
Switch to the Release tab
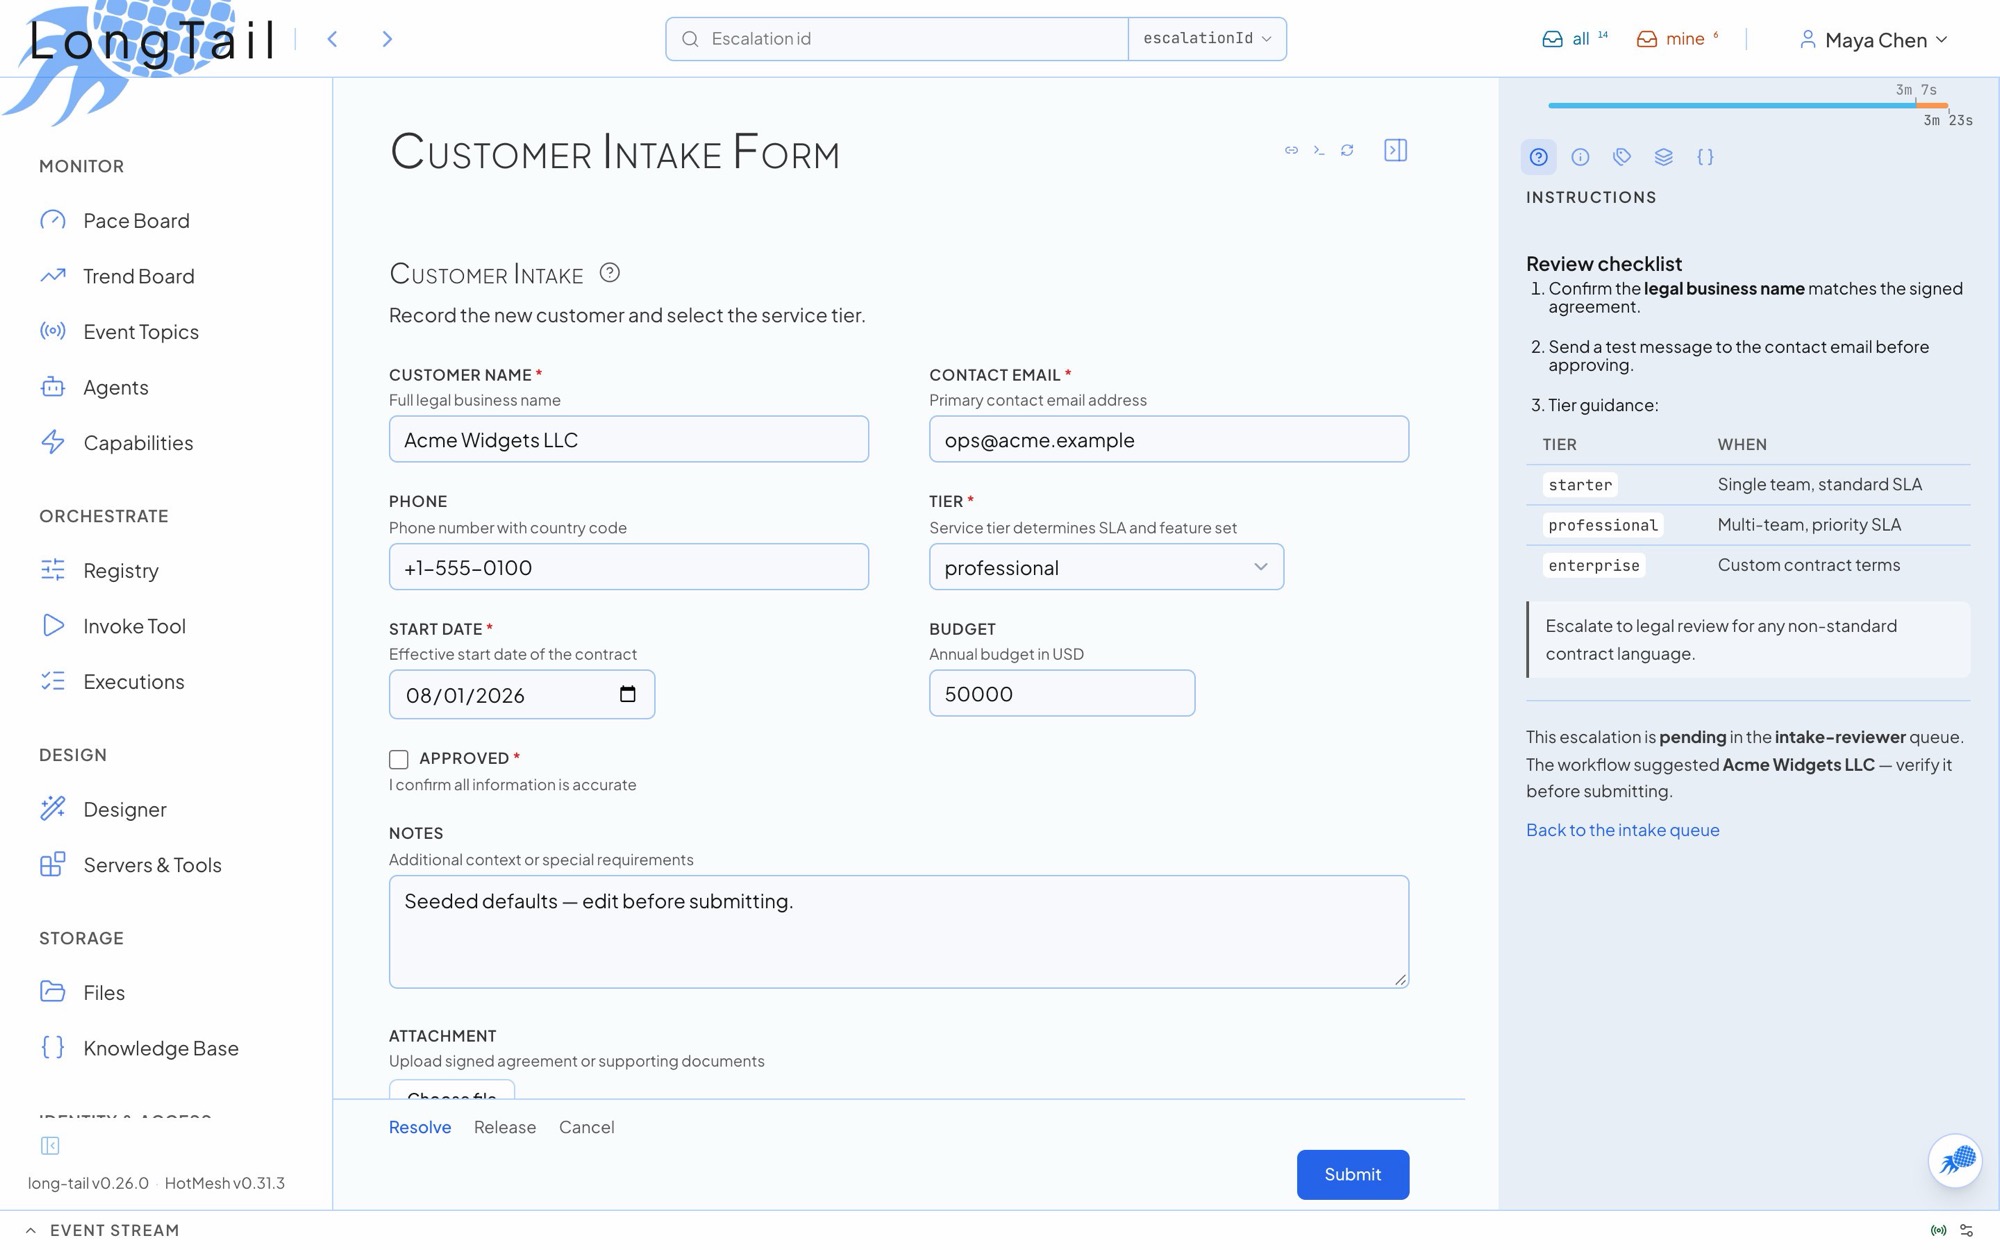tap(505, 1127)
